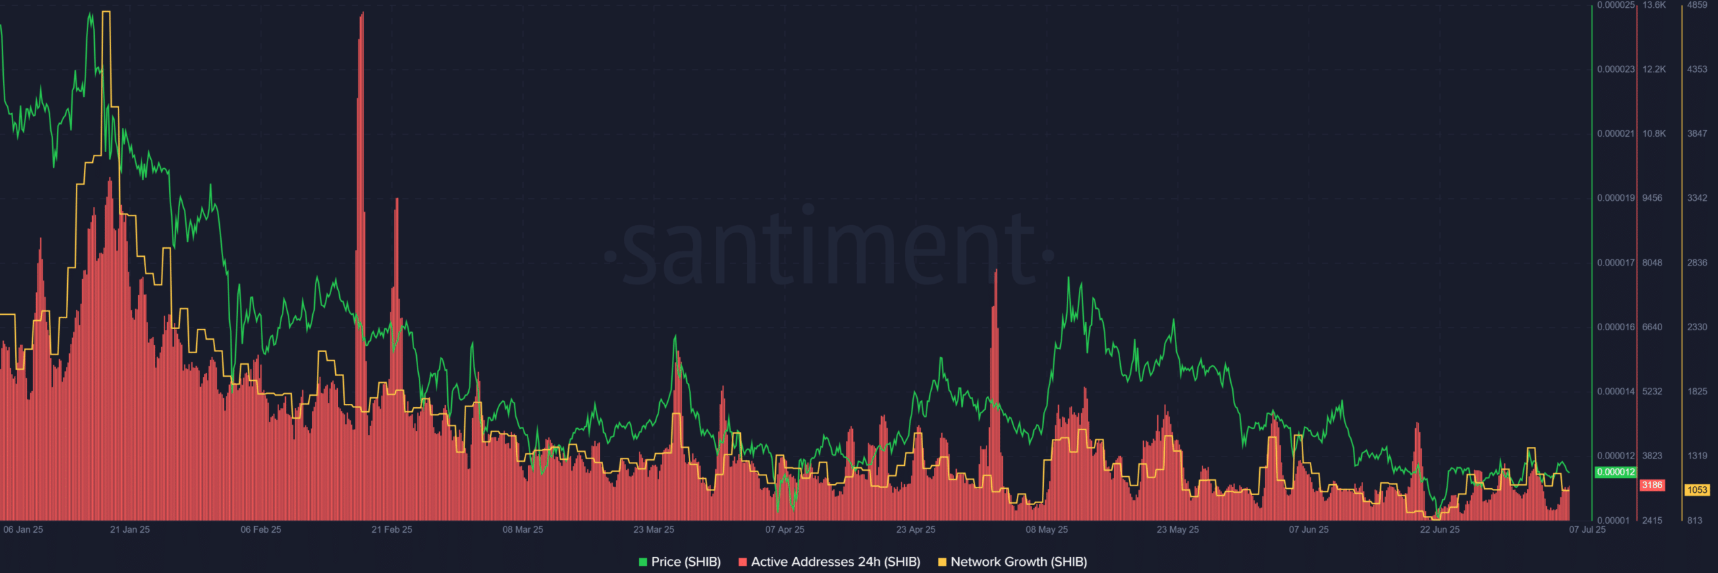The width and height of the screenshot is (1718, 573).
Task: Select the 22 Jun 25 date label
Action: [x=1440, y=530]
